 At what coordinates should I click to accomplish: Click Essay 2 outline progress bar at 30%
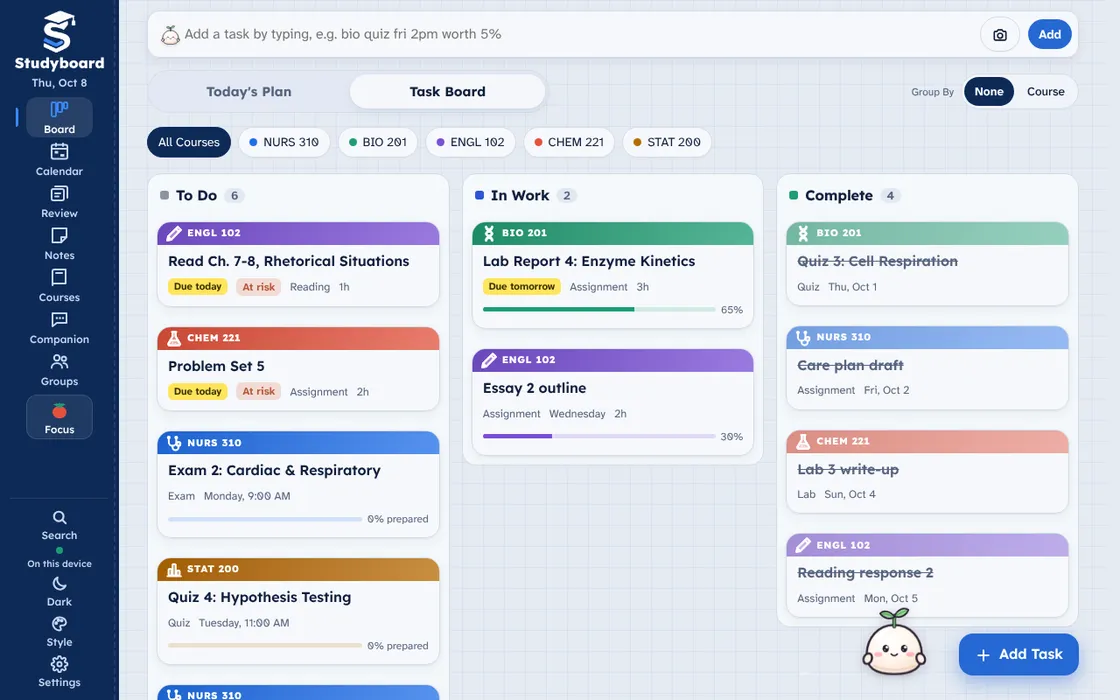599,436
